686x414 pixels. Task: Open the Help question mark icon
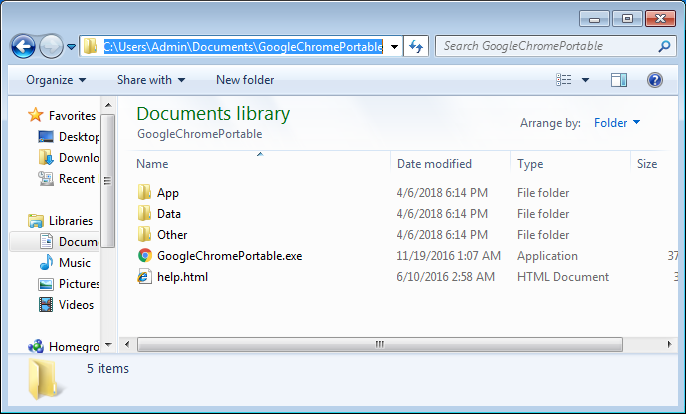655,80
